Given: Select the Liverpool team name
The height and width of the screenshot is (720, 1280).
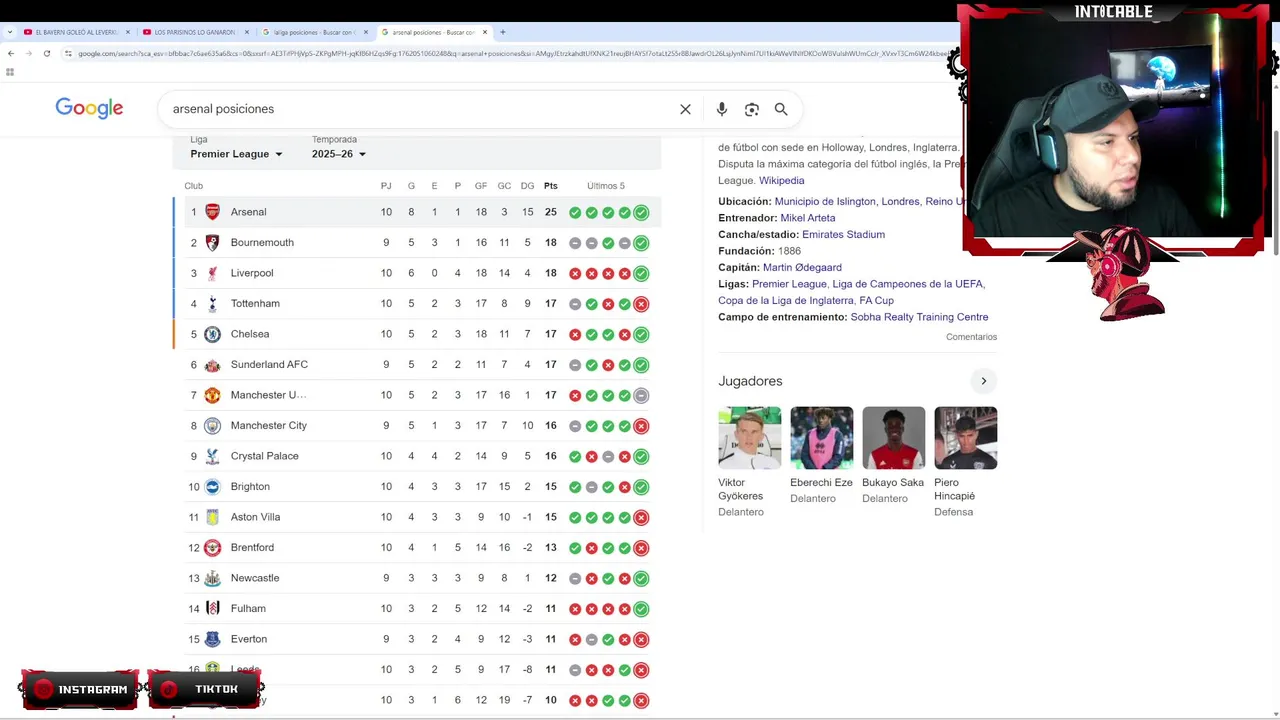Looking at the screenshot, I should click(252, 273).
